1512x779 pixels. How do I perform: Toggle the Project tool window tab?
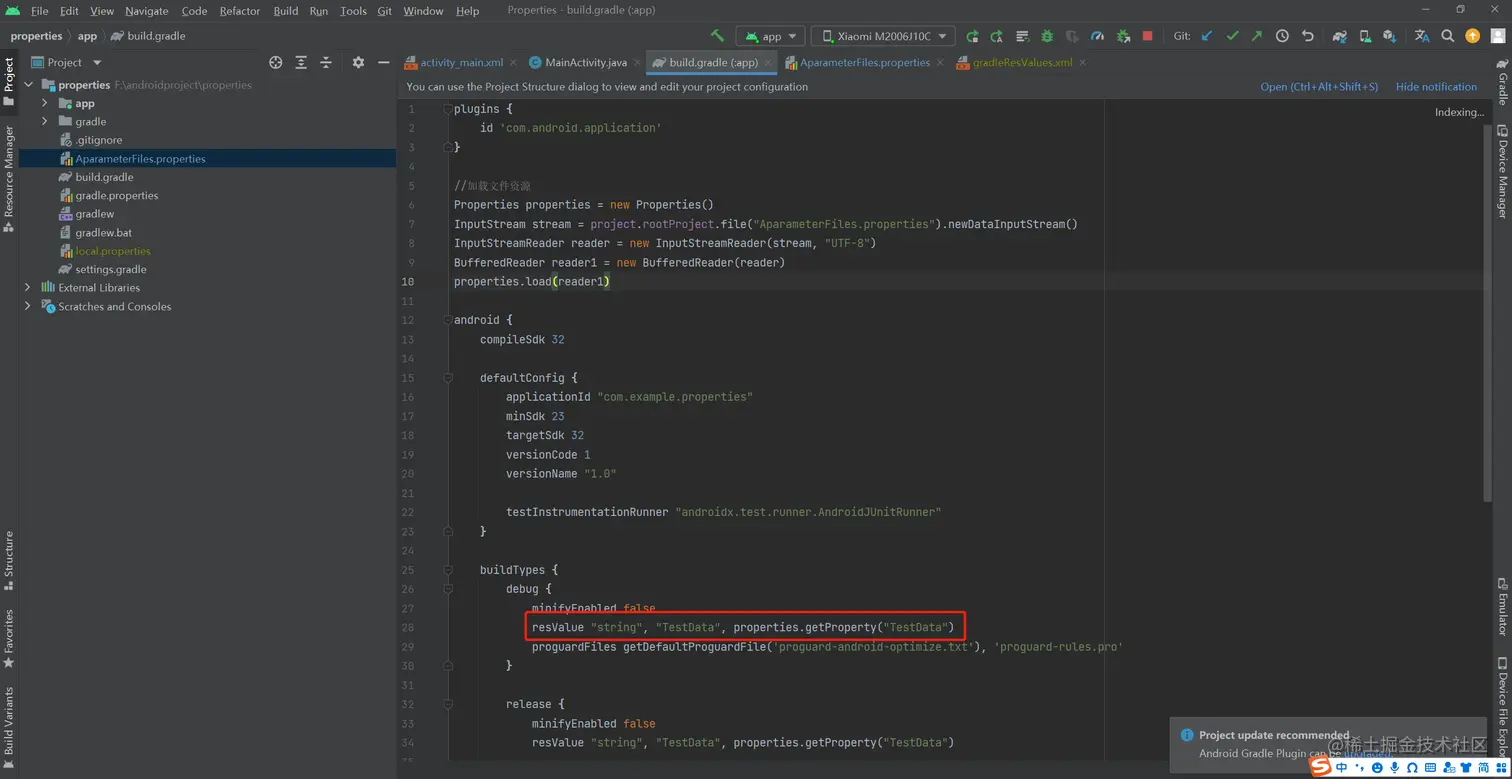pyautogui.click(x=9, y=81)
